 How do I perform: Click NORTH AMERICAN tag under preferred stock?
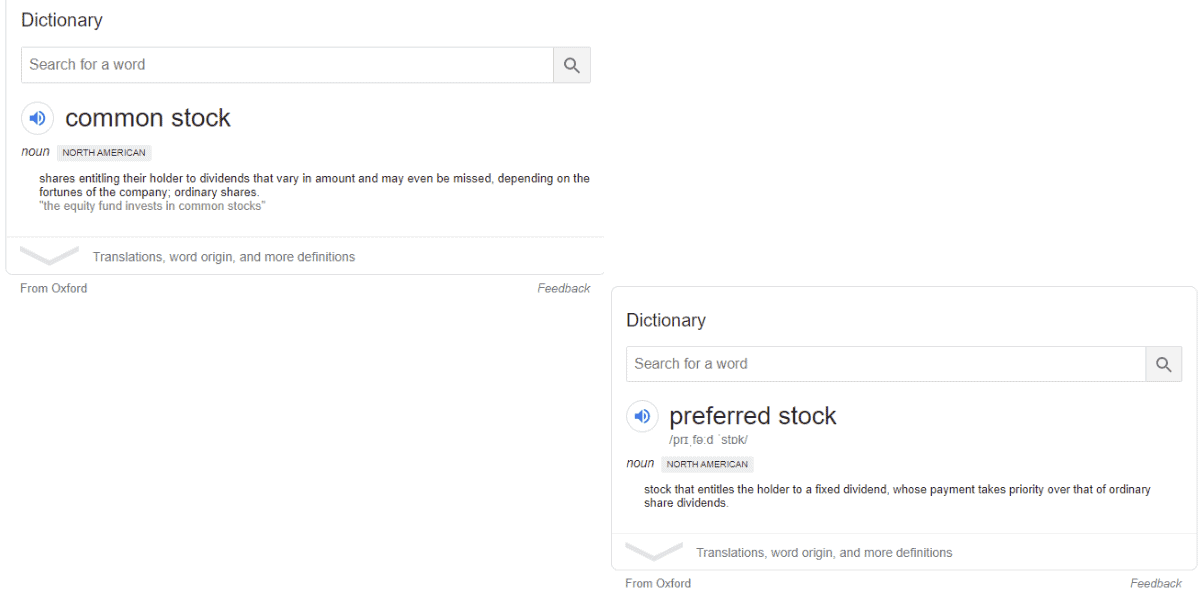click(x=707, y=464)
